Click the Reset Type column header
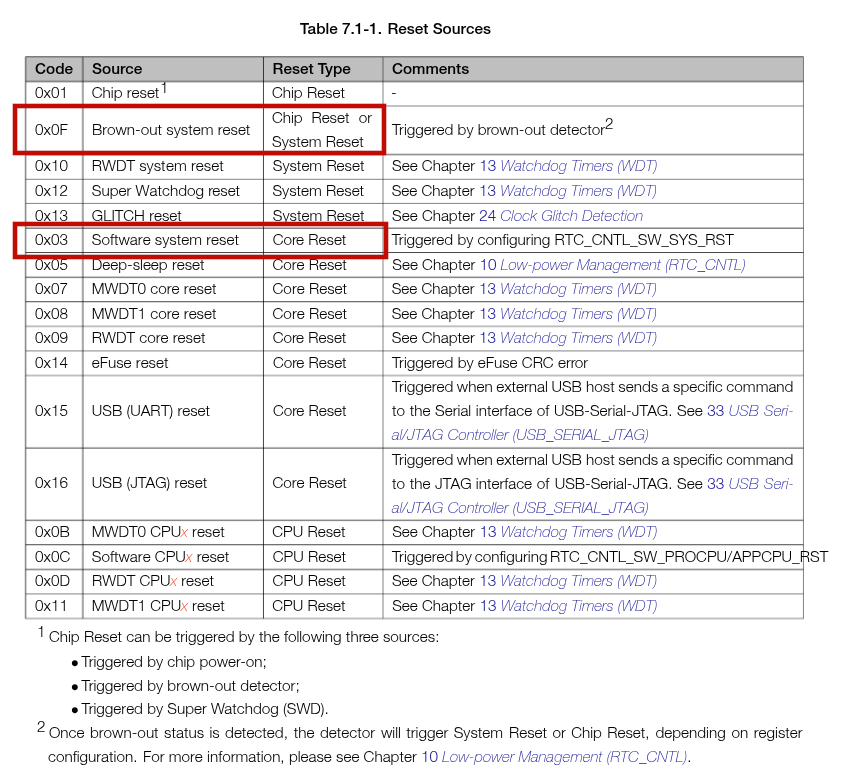This screenshot has width=841, height=772. [x=311, y=69]
